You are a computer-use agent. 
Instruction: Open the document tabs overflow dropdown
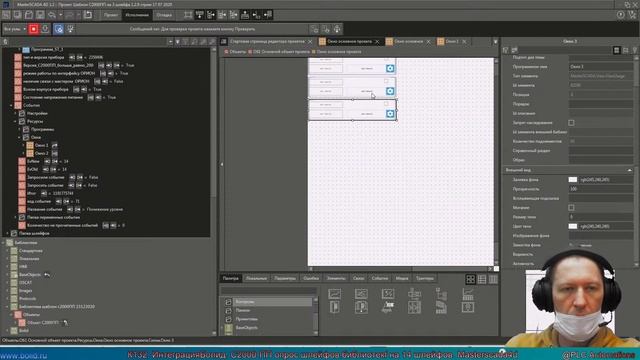click(495, 42)
